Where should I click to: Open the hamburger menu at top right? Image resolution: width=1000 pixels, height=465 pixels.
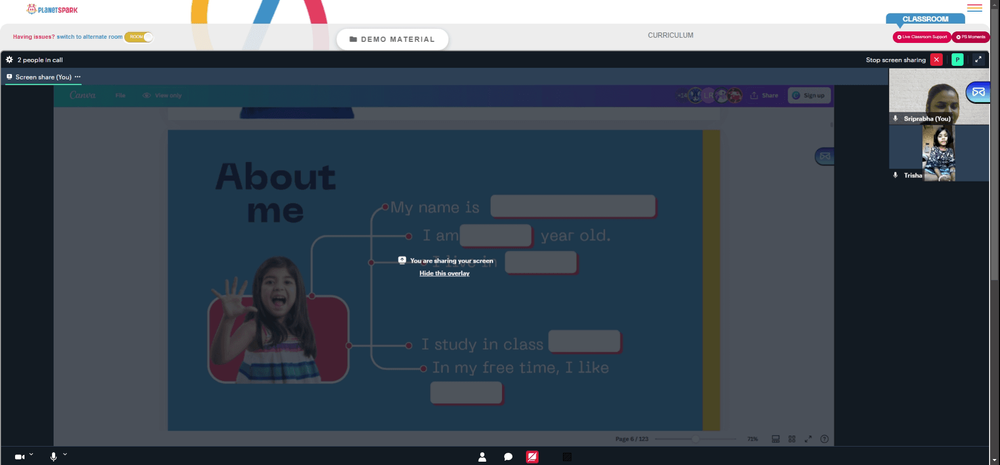[974, 8]
